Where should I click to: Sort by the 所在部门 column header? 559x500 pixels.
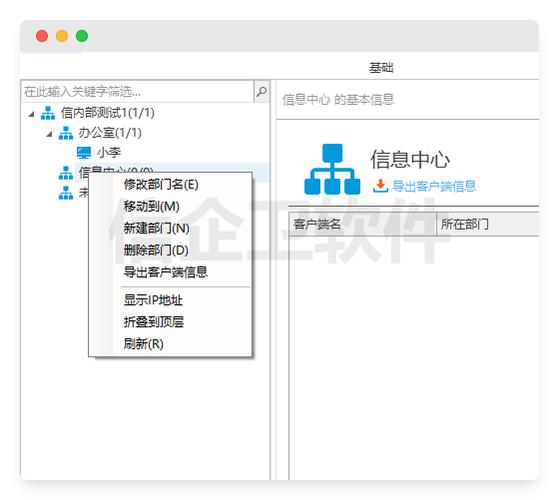click(487, 224)
